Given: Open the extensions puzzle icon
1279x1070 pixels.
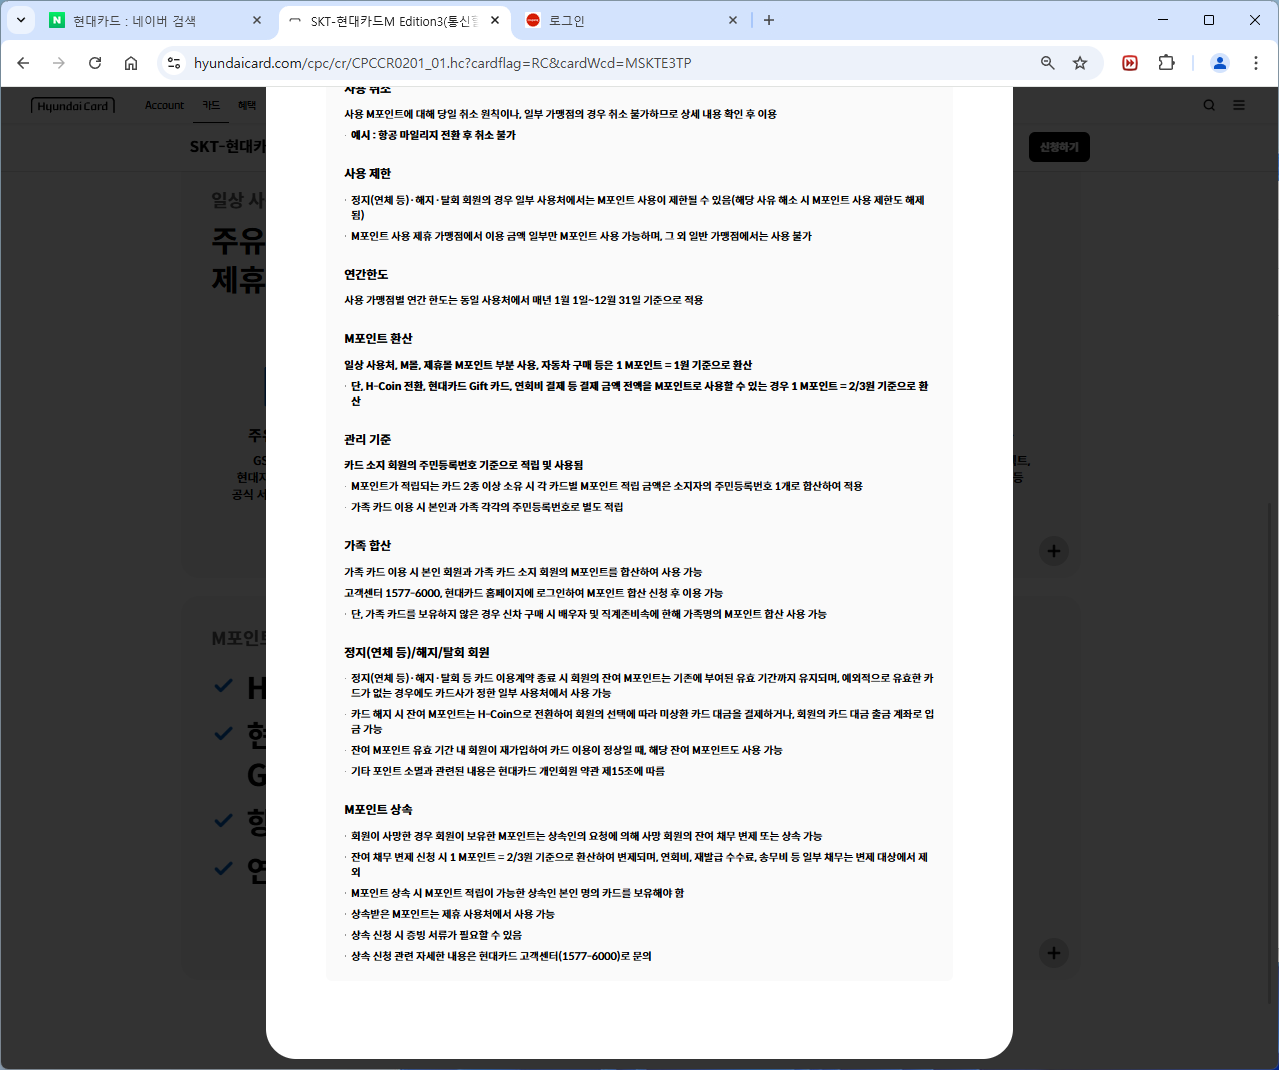Looking at the screenshot, I should point(1166,63).
